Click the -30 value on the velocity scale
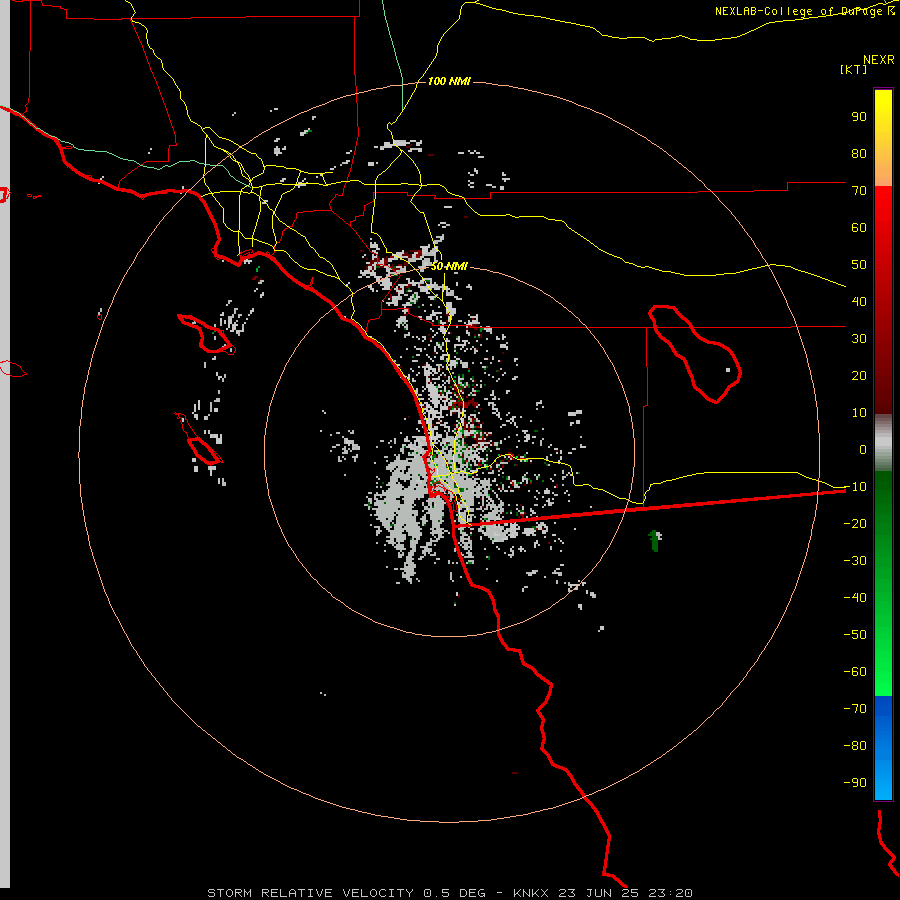900x900 pixels. click(x=855, y=561)
